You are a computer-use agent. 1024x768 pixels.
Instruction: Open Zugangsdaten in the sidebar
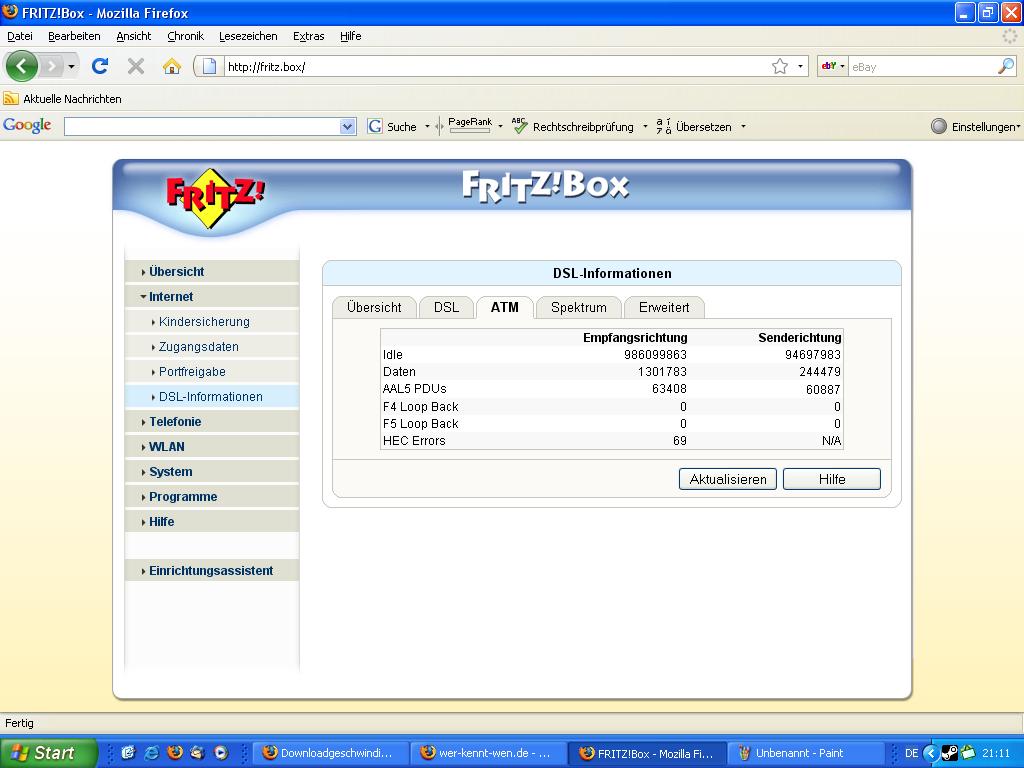(212, 347)
